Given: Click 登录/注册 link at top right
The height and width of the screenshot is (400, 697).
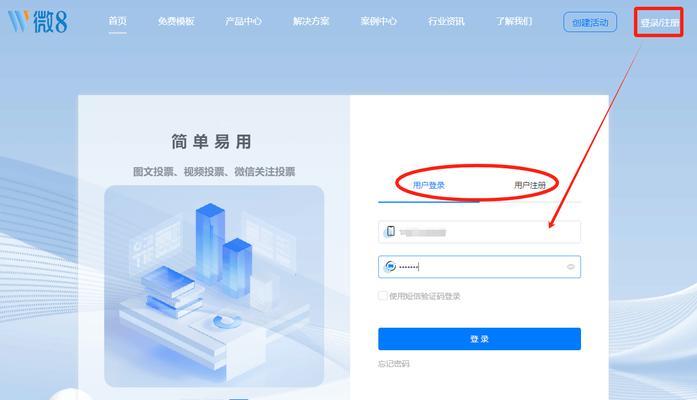Looking at the screenshot, I should (660, 23).
